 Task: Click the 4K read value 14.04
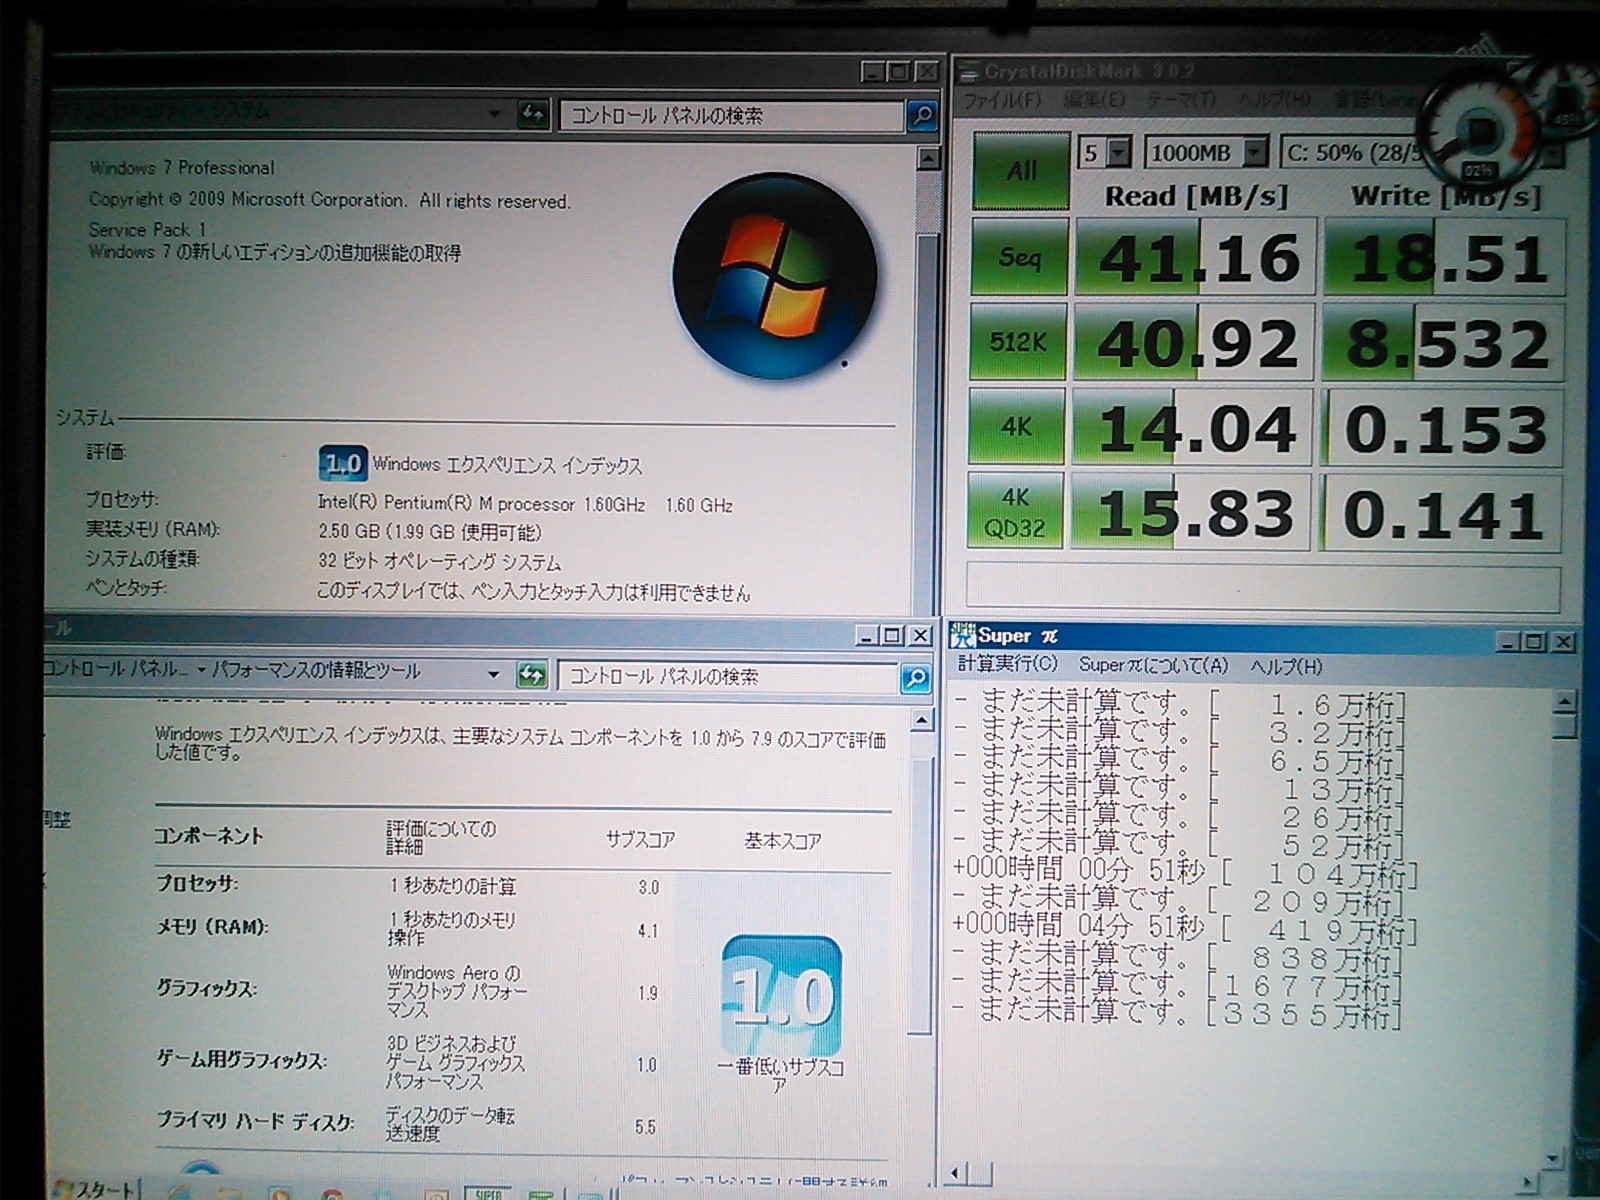1192,427
